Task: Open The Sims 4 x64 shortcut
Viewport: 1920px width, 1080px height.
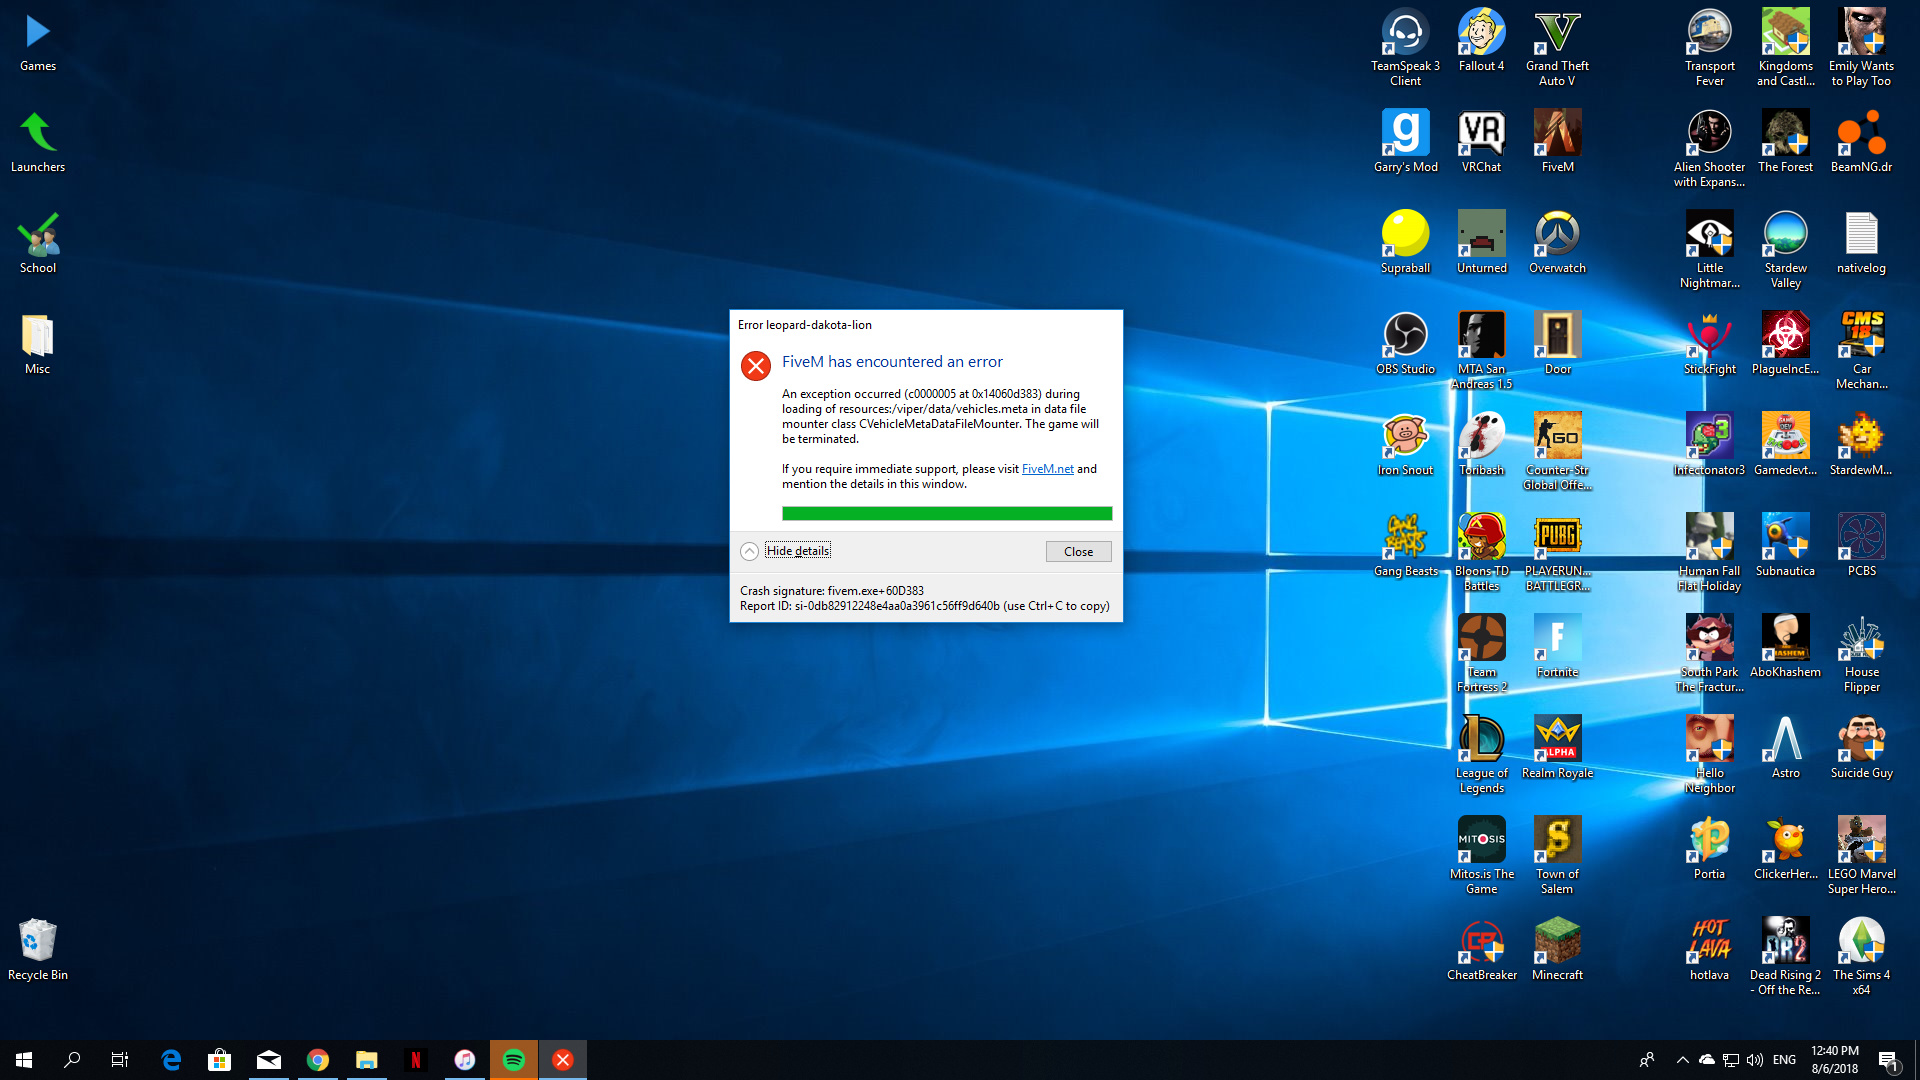Action: [1861, 957]
